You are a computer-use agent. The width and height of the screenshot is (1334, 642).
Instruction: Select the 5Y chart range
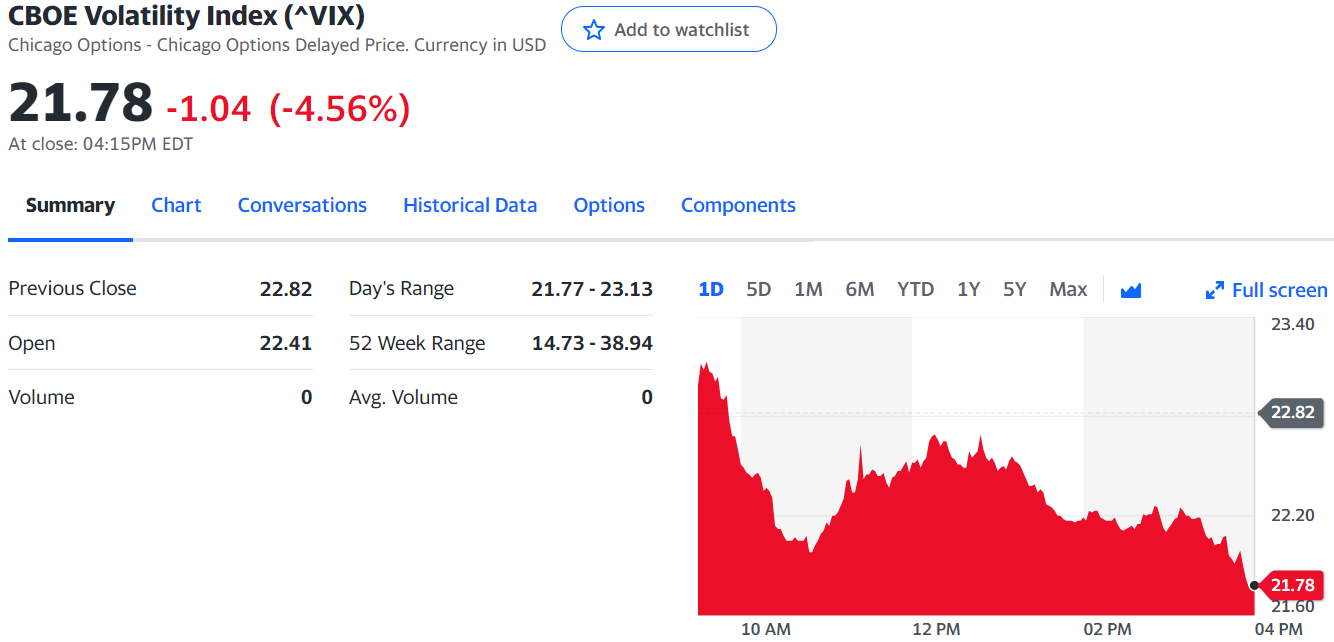pos(1015,289)
